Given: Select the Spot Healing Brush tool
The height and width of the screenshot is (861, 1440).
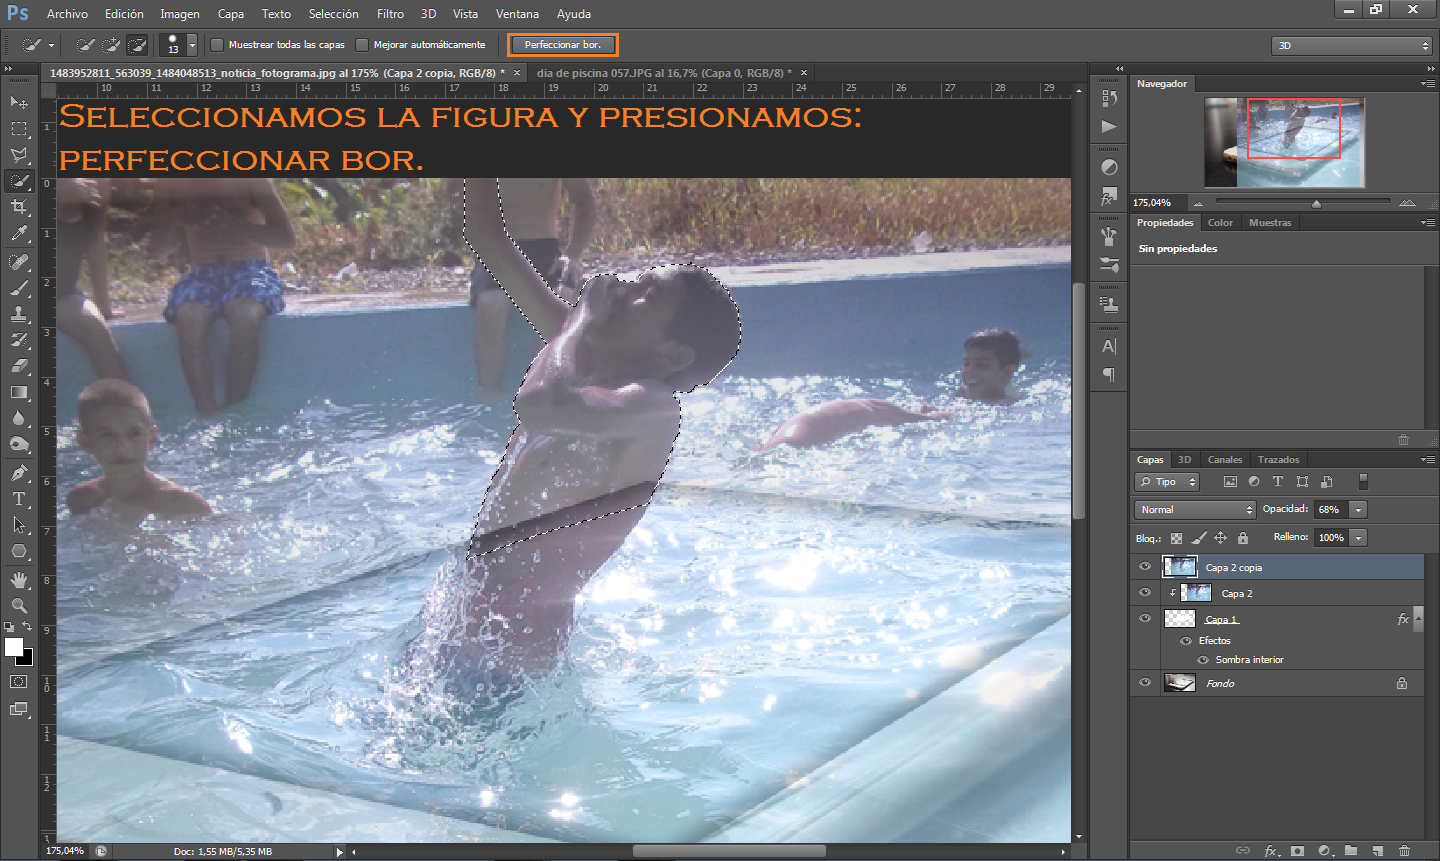Looking at the screenshot, I should [x=19, y=262].
